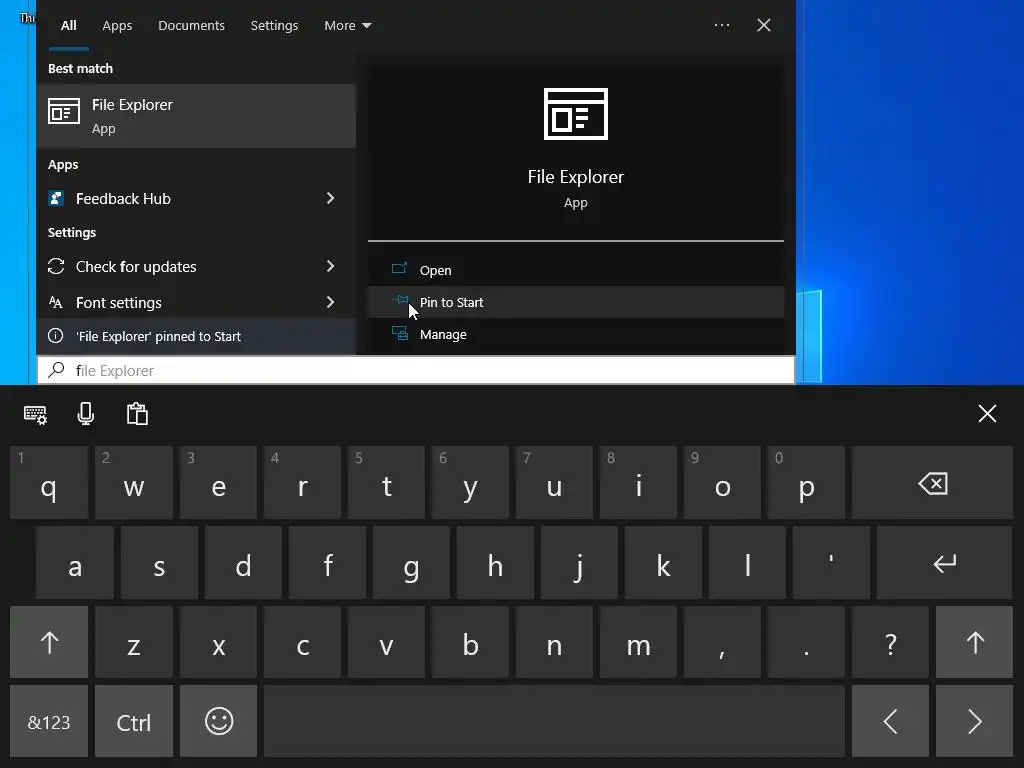Tap the q key
This screenshot has height=768, width=1024.
tap(49, 483)
